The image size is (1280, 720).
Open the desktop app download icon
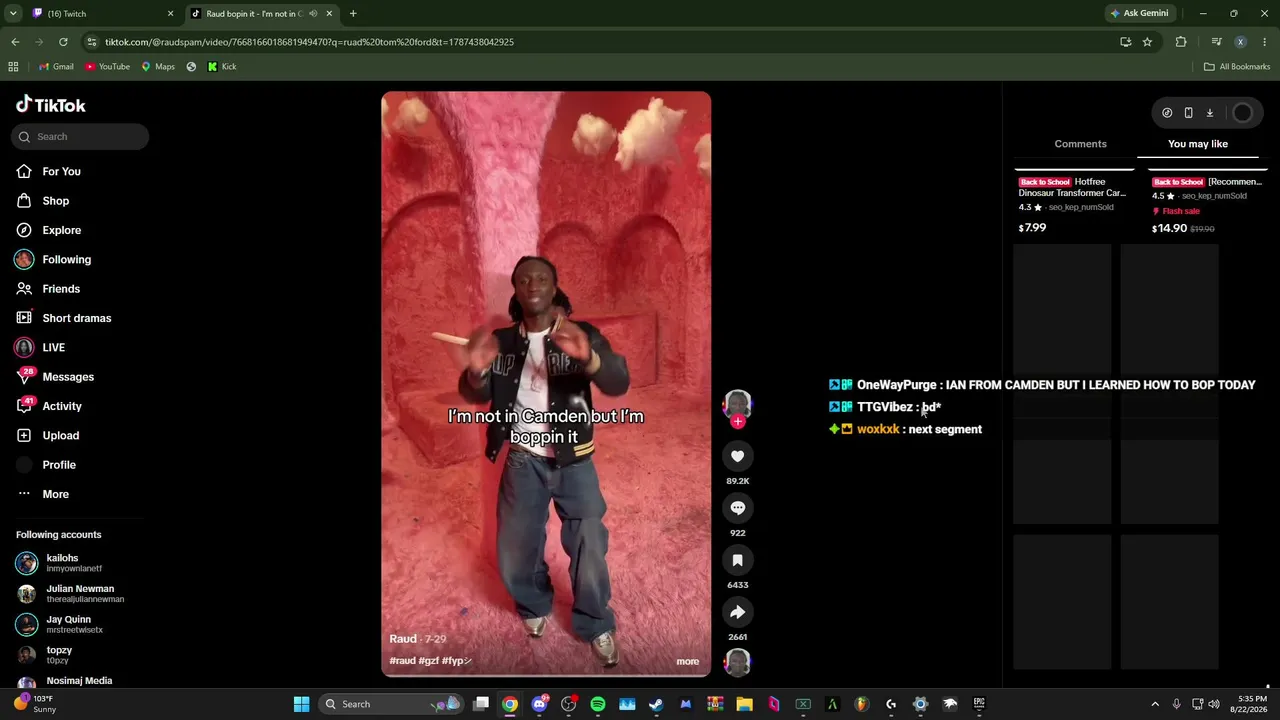coord(1209,113)
